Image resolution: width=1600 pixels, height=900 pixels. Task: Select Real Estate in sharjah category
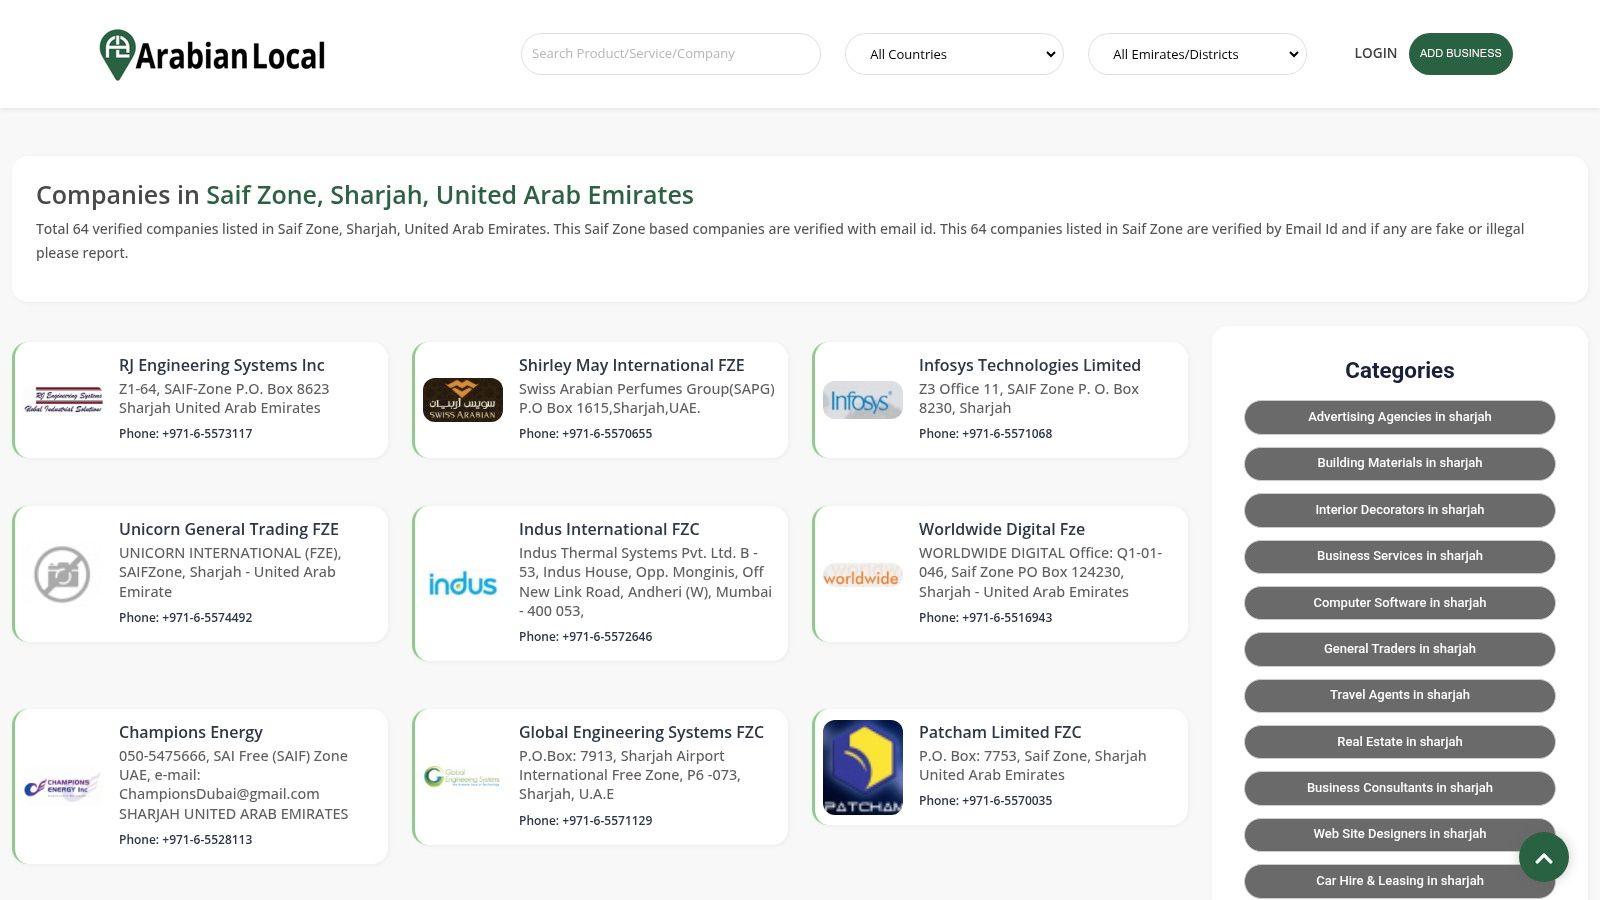tap(1399, 742)
